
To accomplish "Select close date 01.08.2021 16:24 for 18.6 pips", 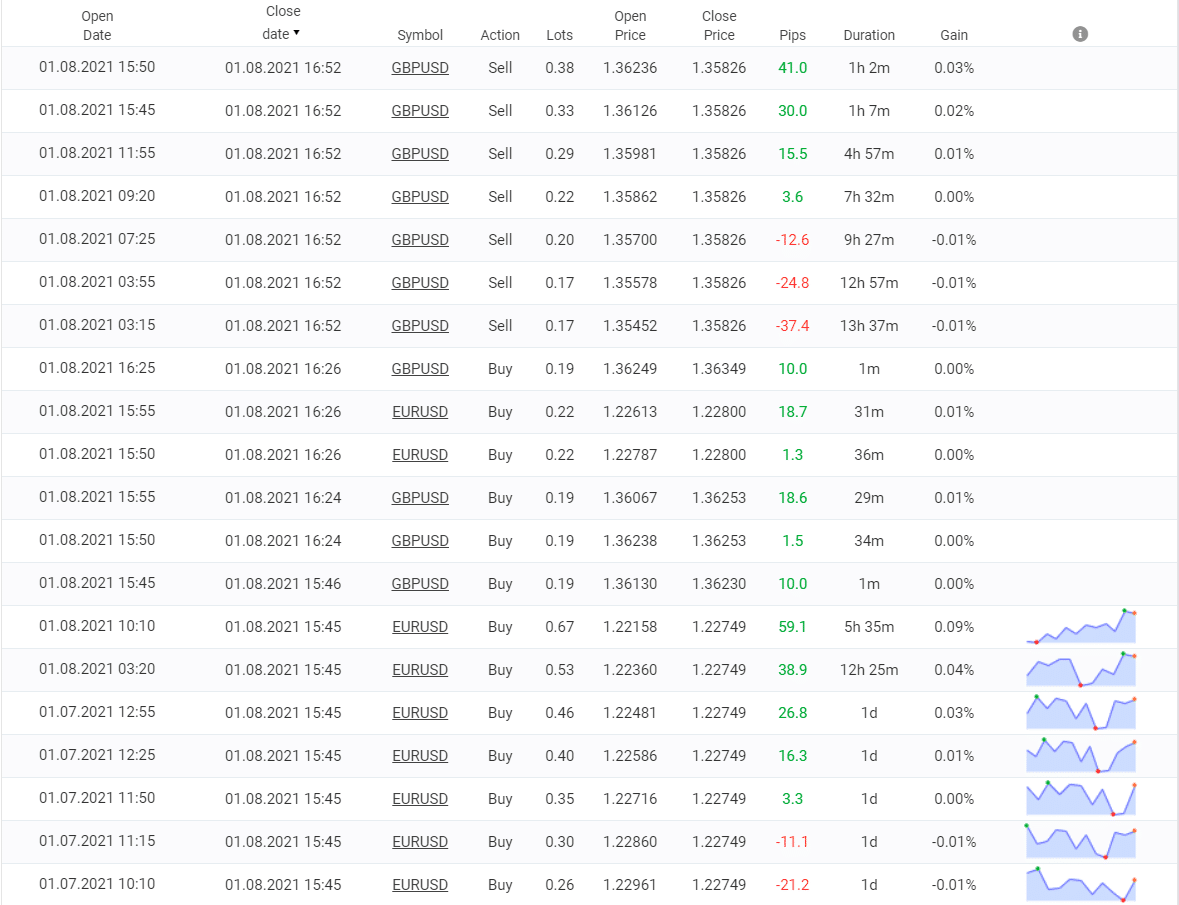I will coord(283,498).
